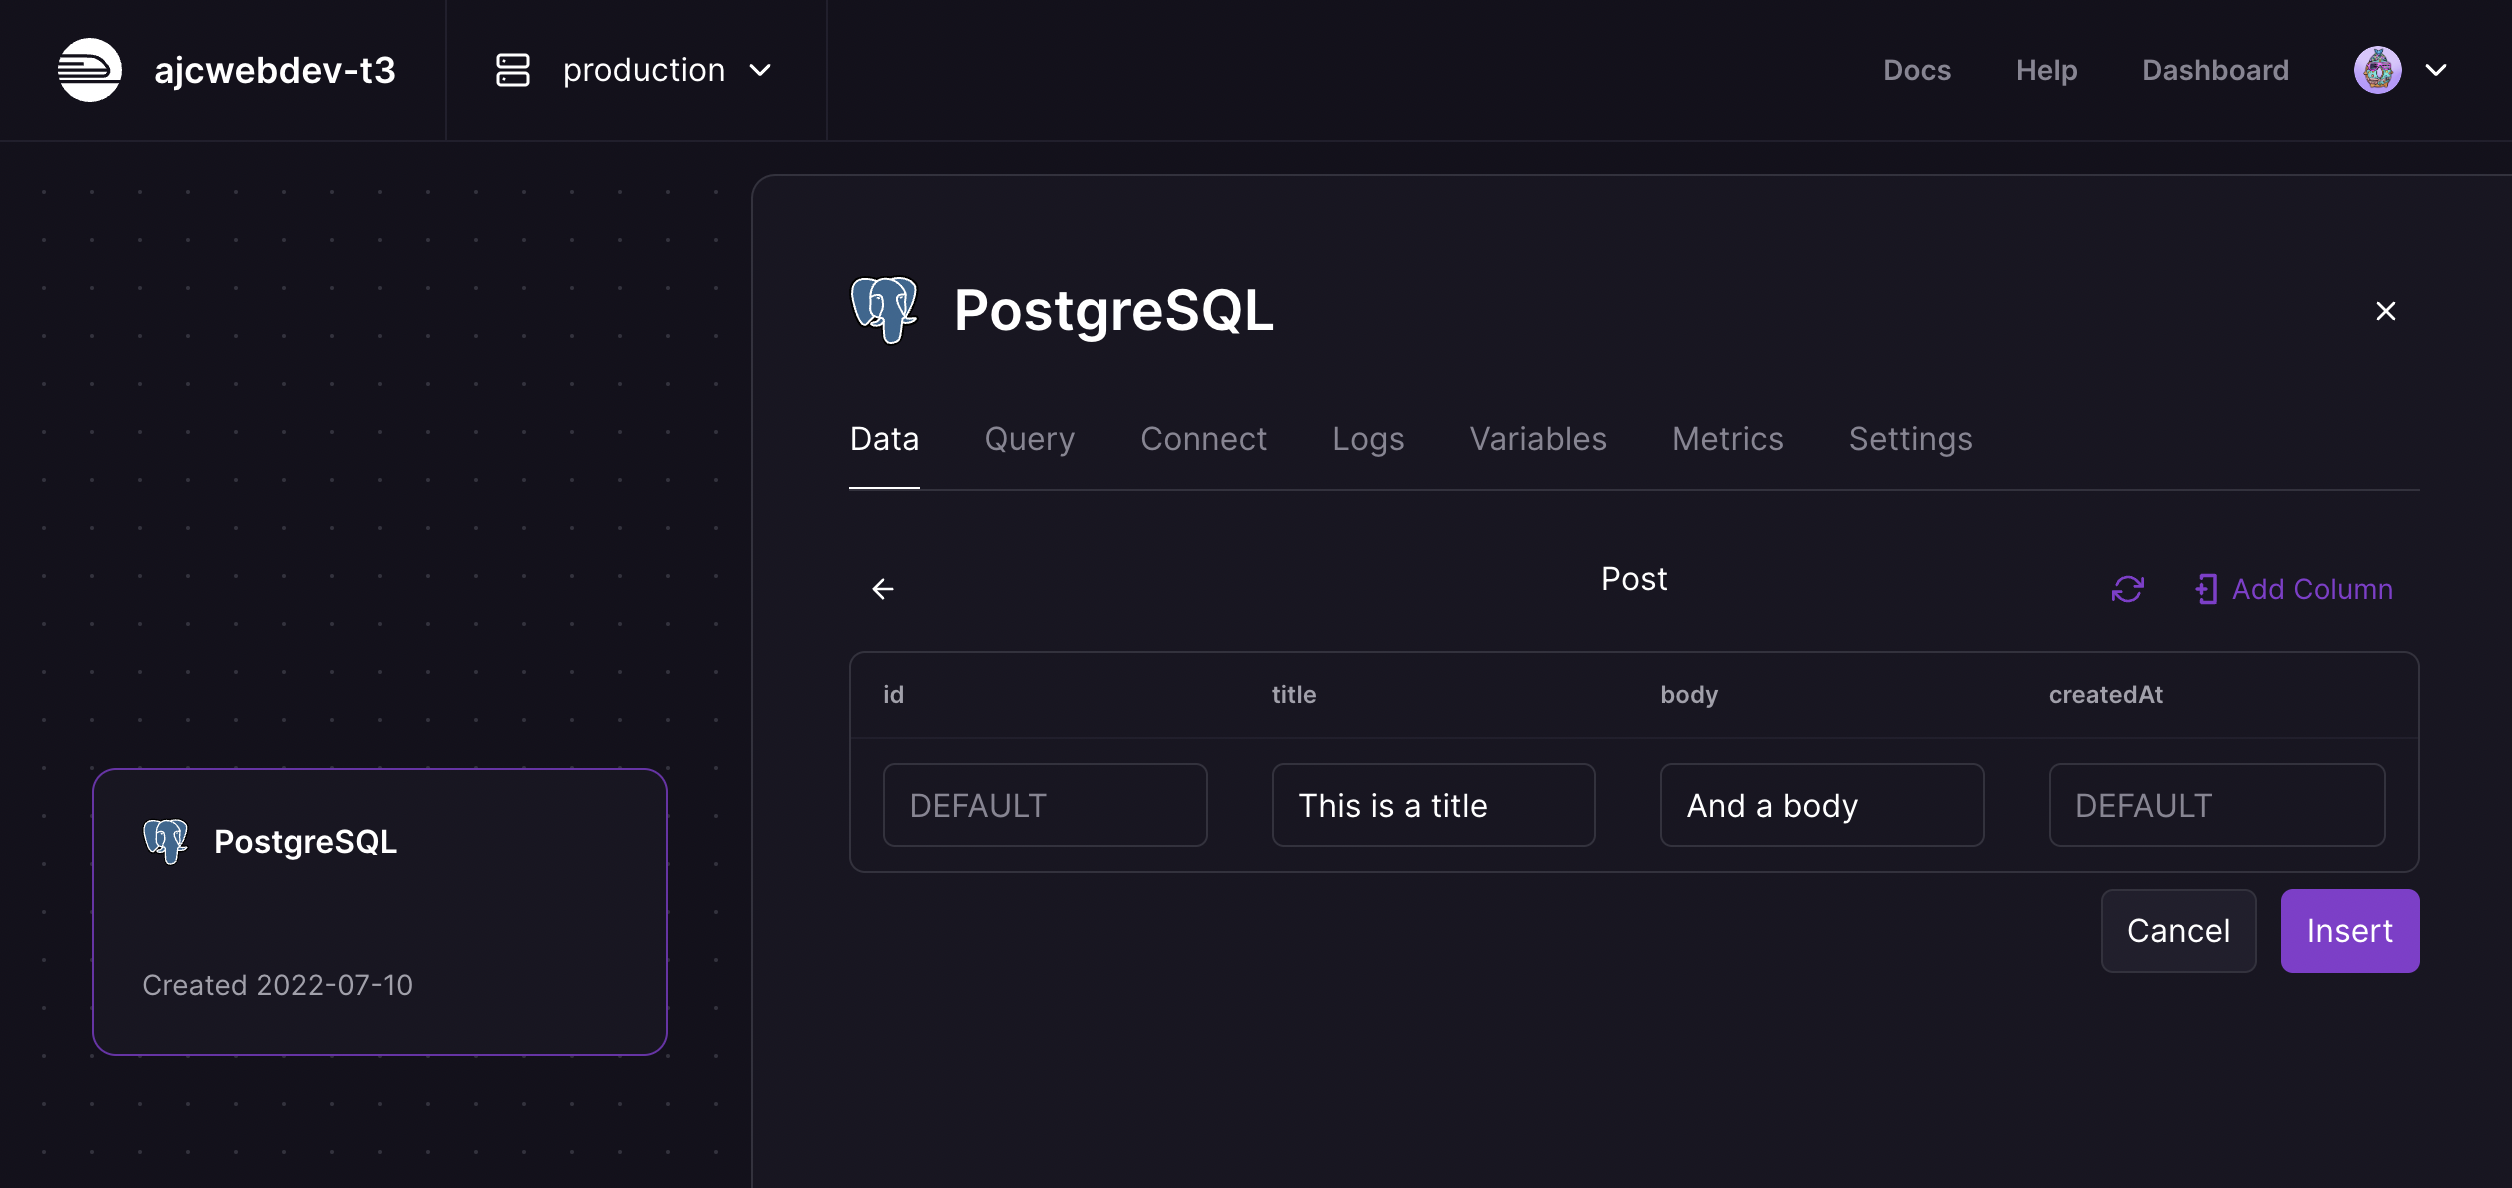The width and height of the screenshot is (2512, 1188).
Task: Insert the new row
Action: pyautogui.click(x=2349, y=931)
